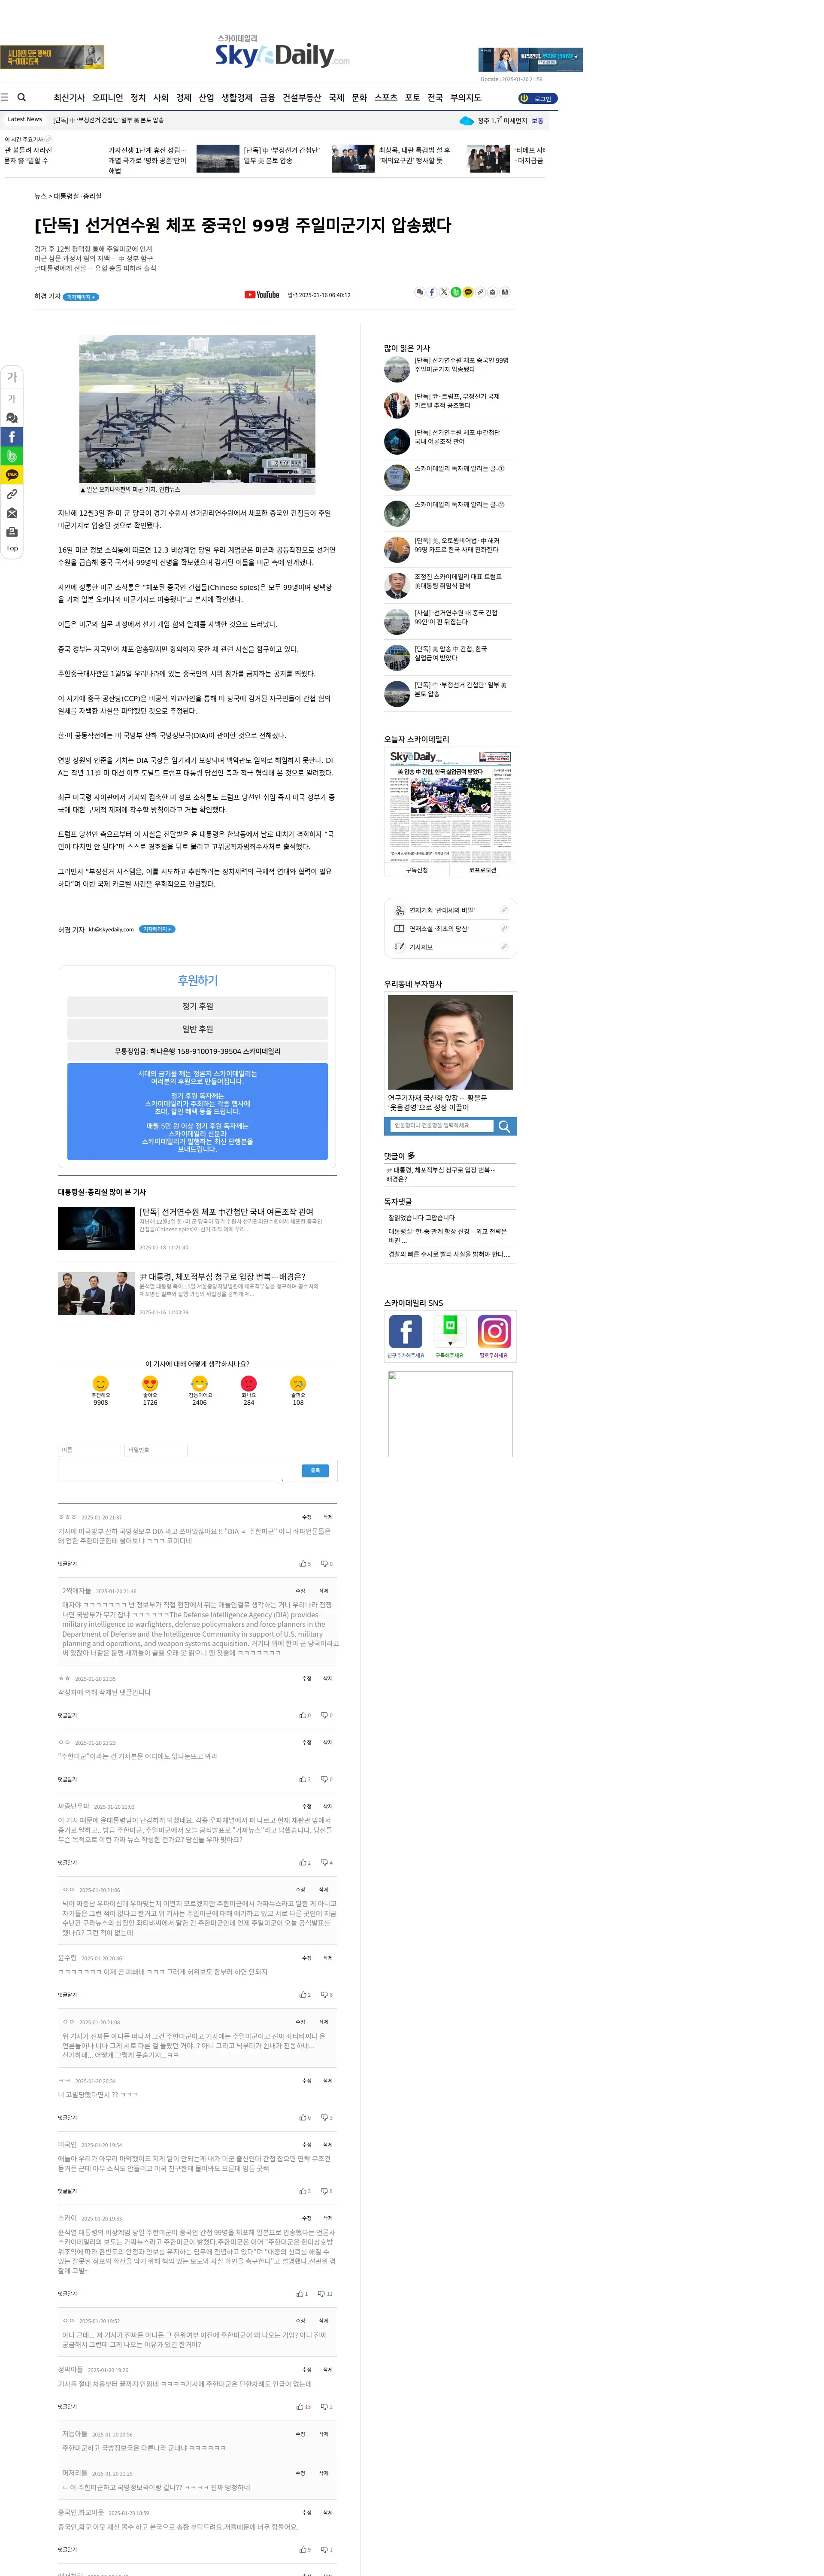Click the search magnifier icon in header
Image resolution: width=824 pixels, height=2576 pixels.
point(21,97)
